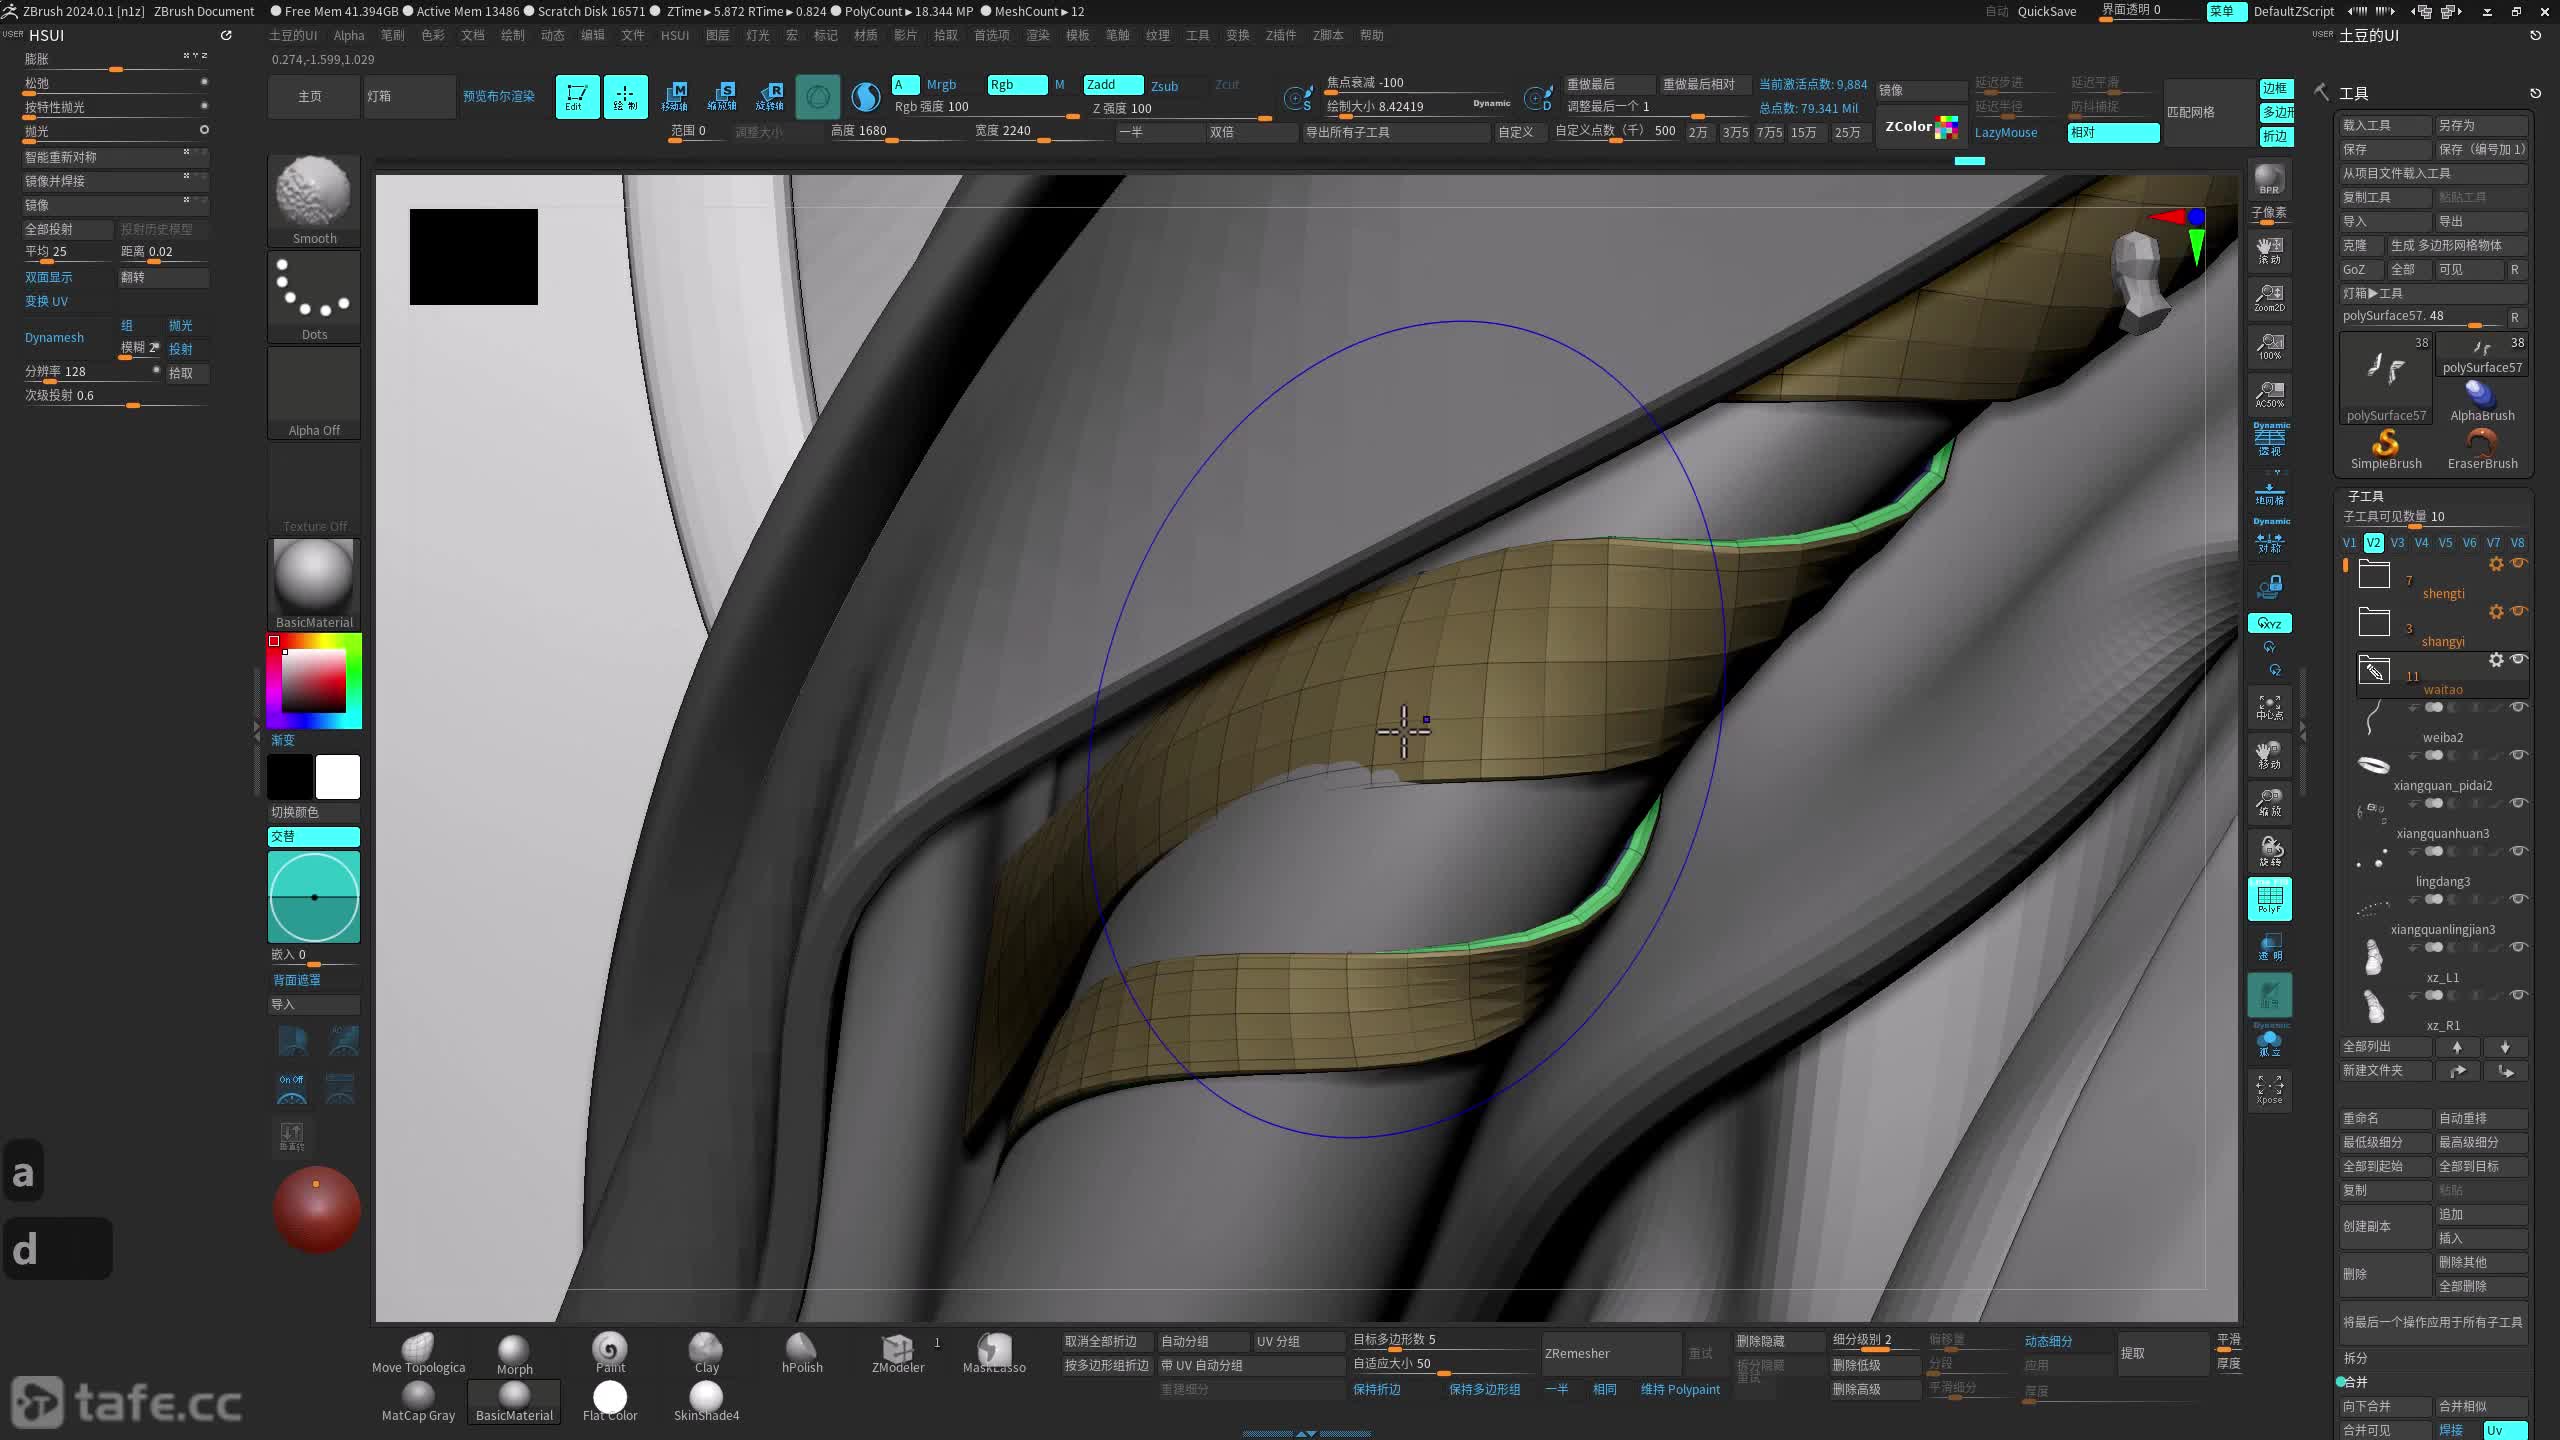Open the Alpha Off selector

tap(314, 392)
